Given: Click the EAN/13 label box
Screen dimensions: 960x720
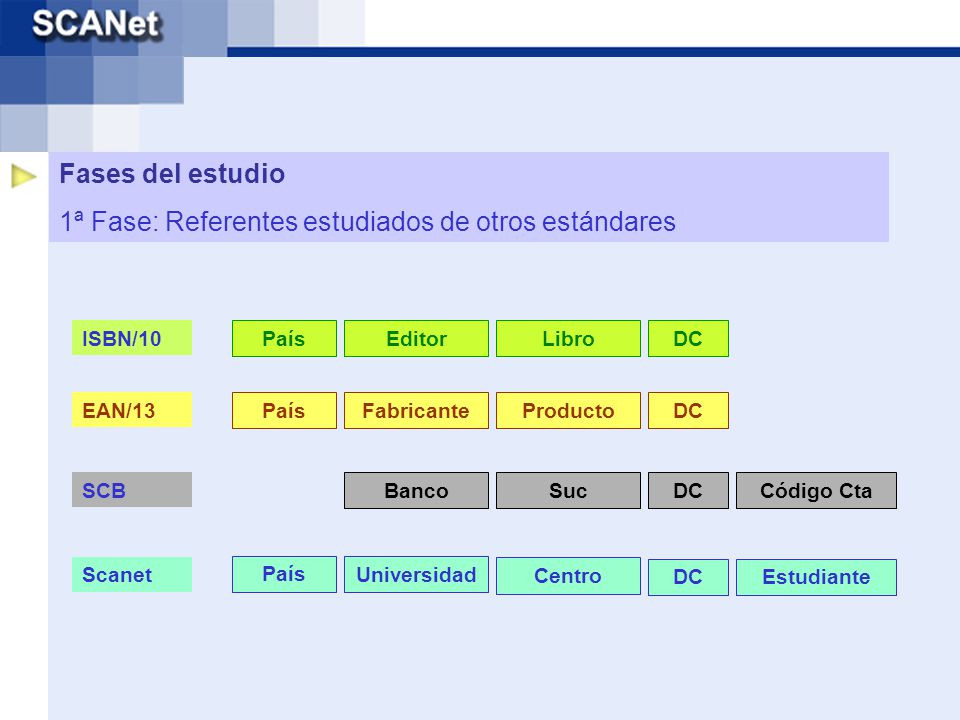Looking at the screenshot, I should pos(132,410).
